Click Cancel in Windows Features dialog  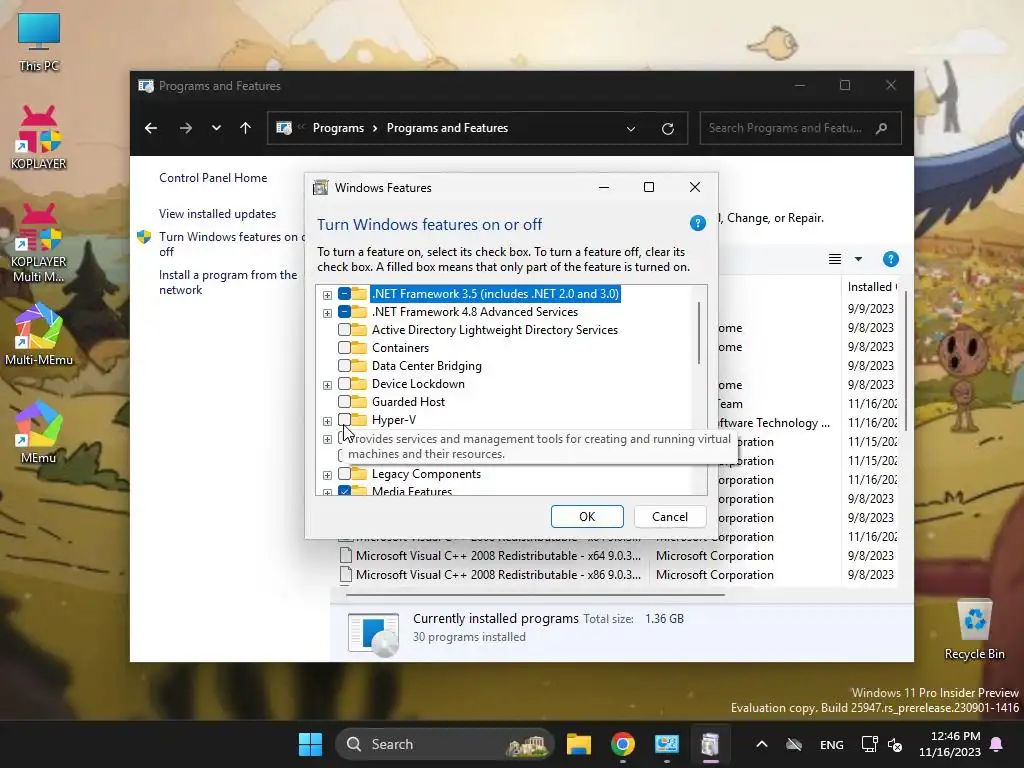pos(670,517)
